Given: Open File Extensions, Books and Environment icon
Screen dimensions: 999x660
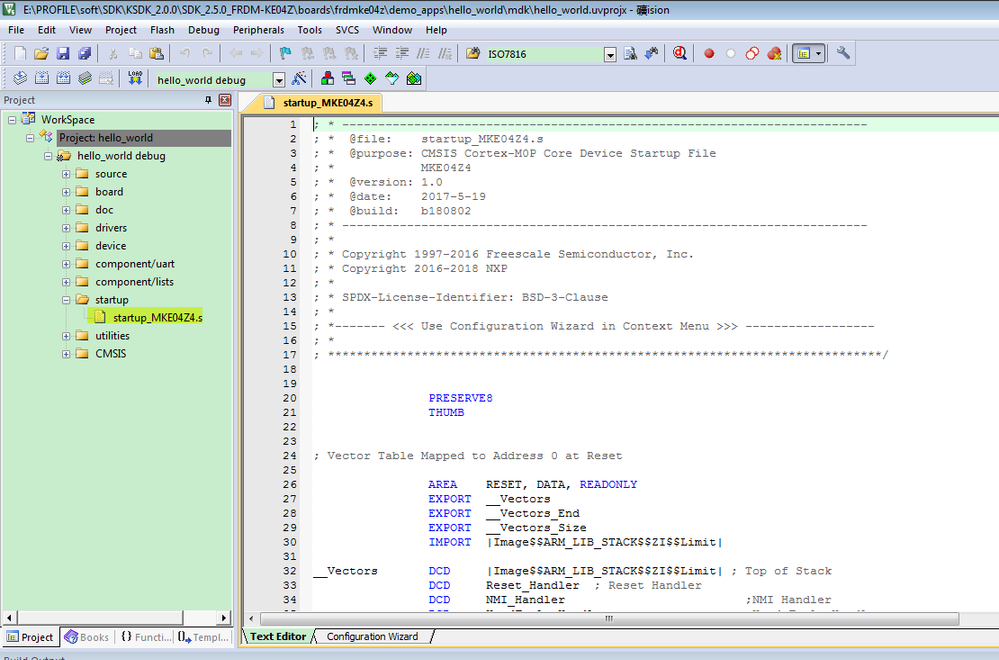Looking at the screenshot, I should (x=327, y=78).
